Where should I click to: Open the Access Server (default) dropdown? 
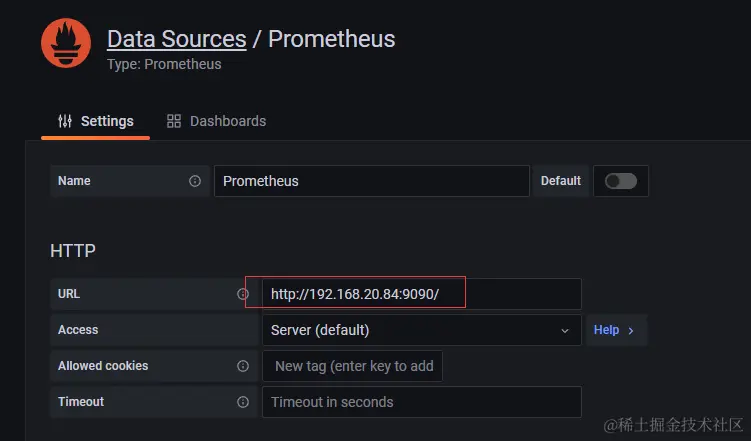click(421, 330)
